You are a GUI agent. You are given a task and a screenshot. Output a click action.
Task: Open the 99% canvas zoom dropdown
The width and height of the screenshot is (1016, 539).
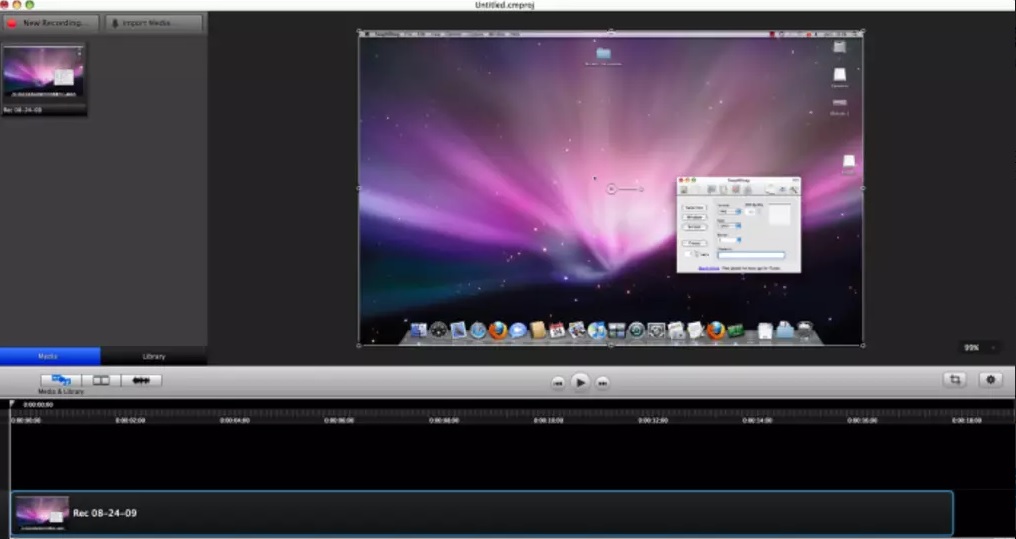[x=980, y=348]
